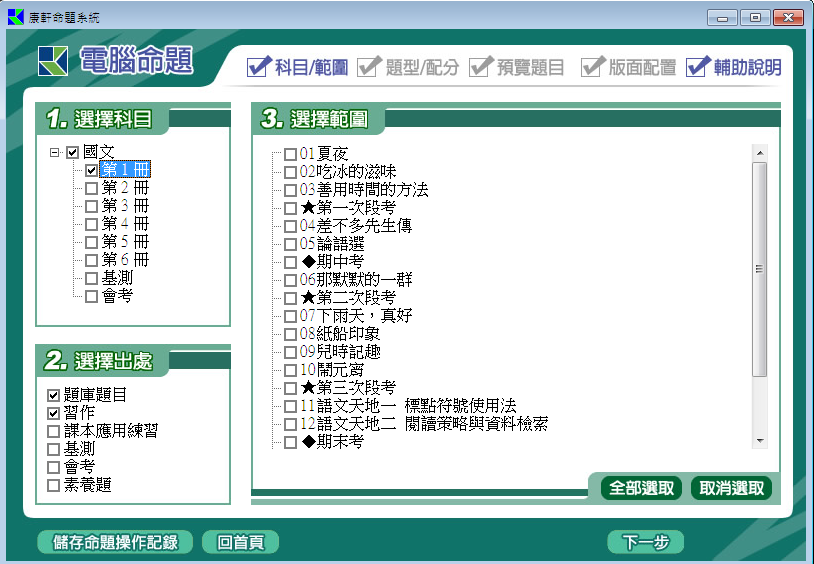Click 儲存命題操作記錄 button
The image size is (814, 564).
(x=115, y=542)
